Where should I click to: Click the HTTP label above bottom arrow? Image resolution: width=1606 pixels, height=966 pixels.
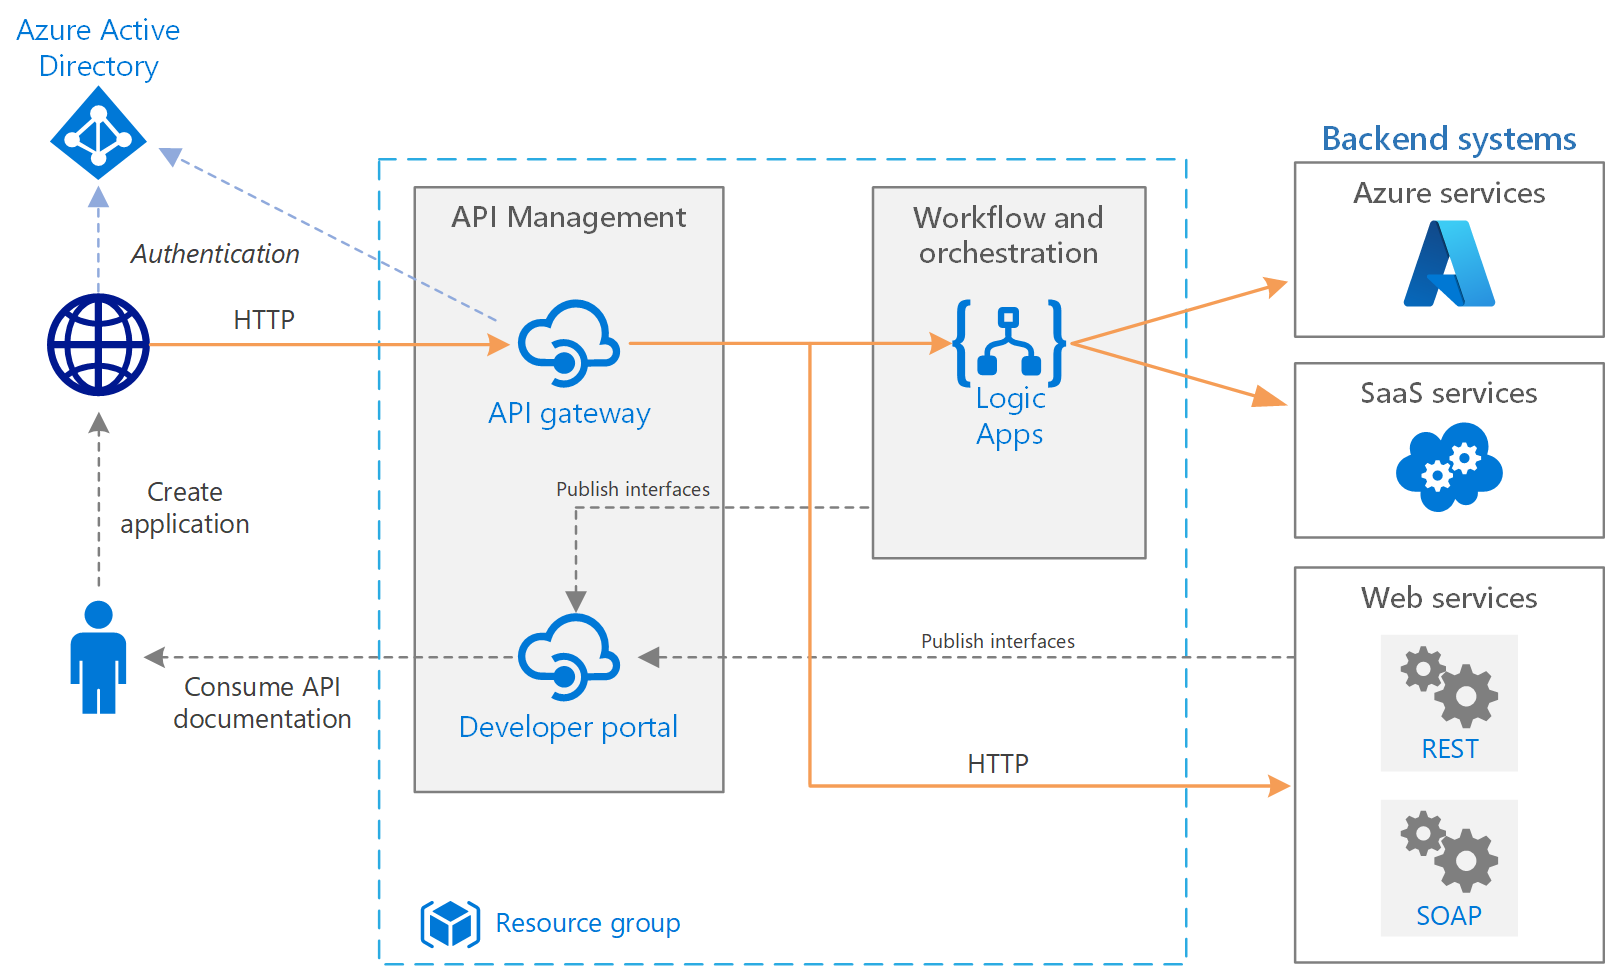pyautogui.click(x=998, y=764)
